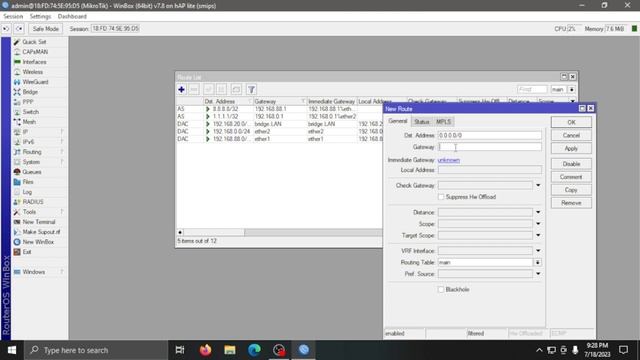Switch to General tab in New Route
The image size is (640, 360).
[398, 121]
